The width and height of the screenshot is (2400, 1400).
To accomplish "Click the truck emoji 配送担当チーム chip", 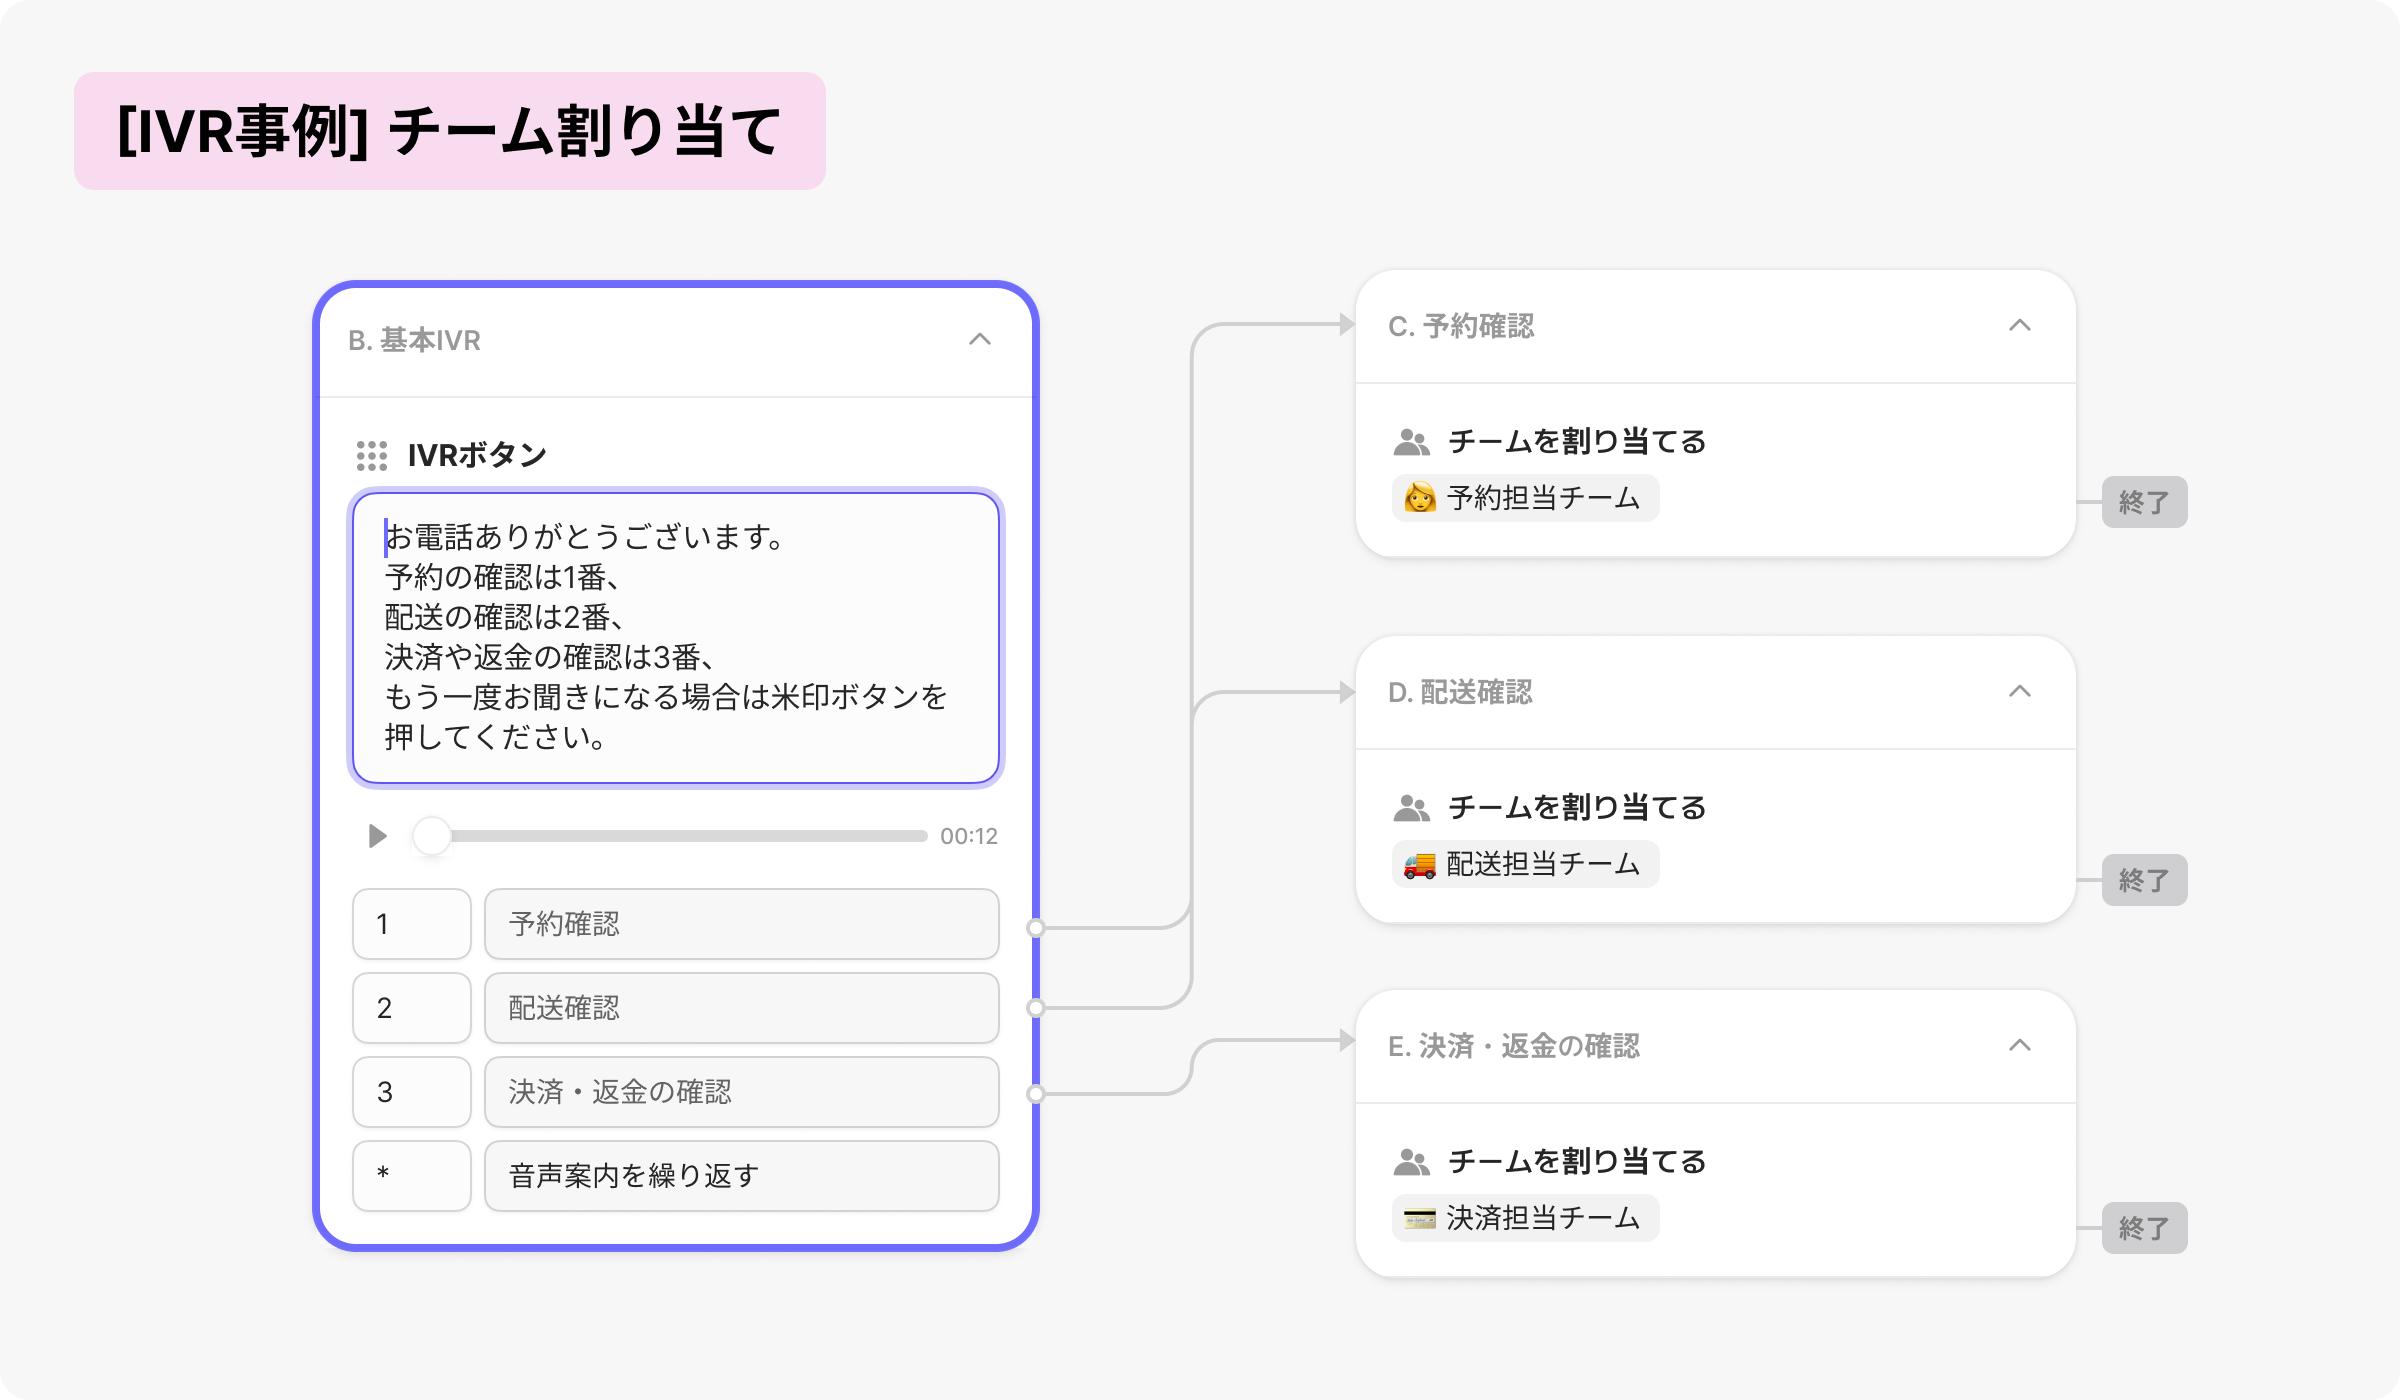I will (x=1525, y=864).
